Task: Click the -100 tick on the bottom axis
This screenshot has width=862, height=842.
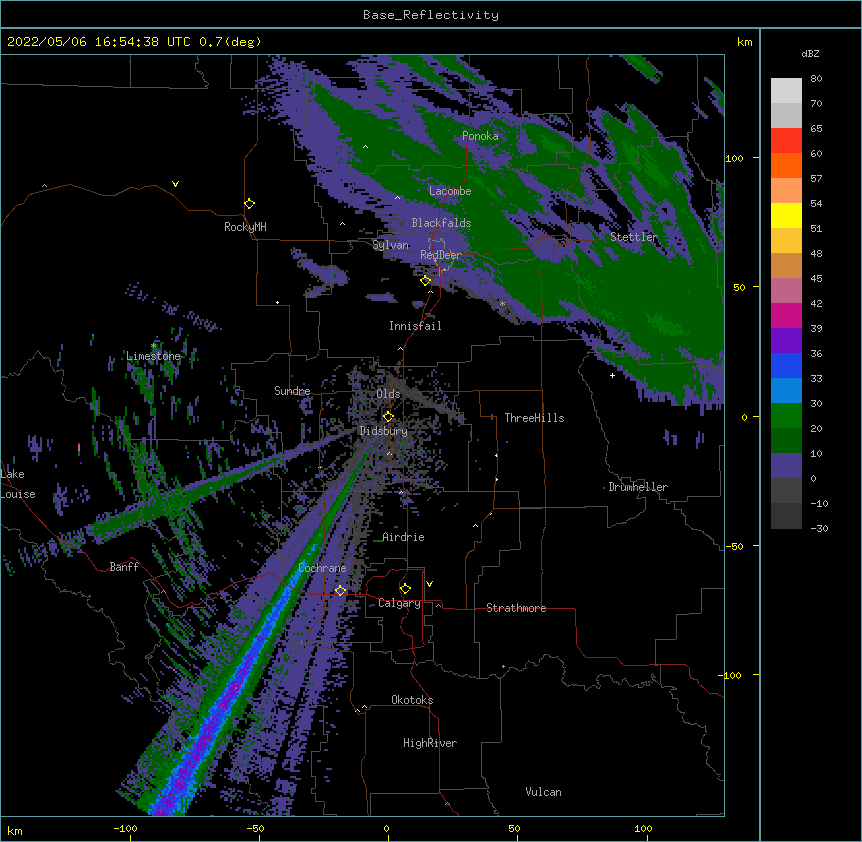Action: [125, 829]
